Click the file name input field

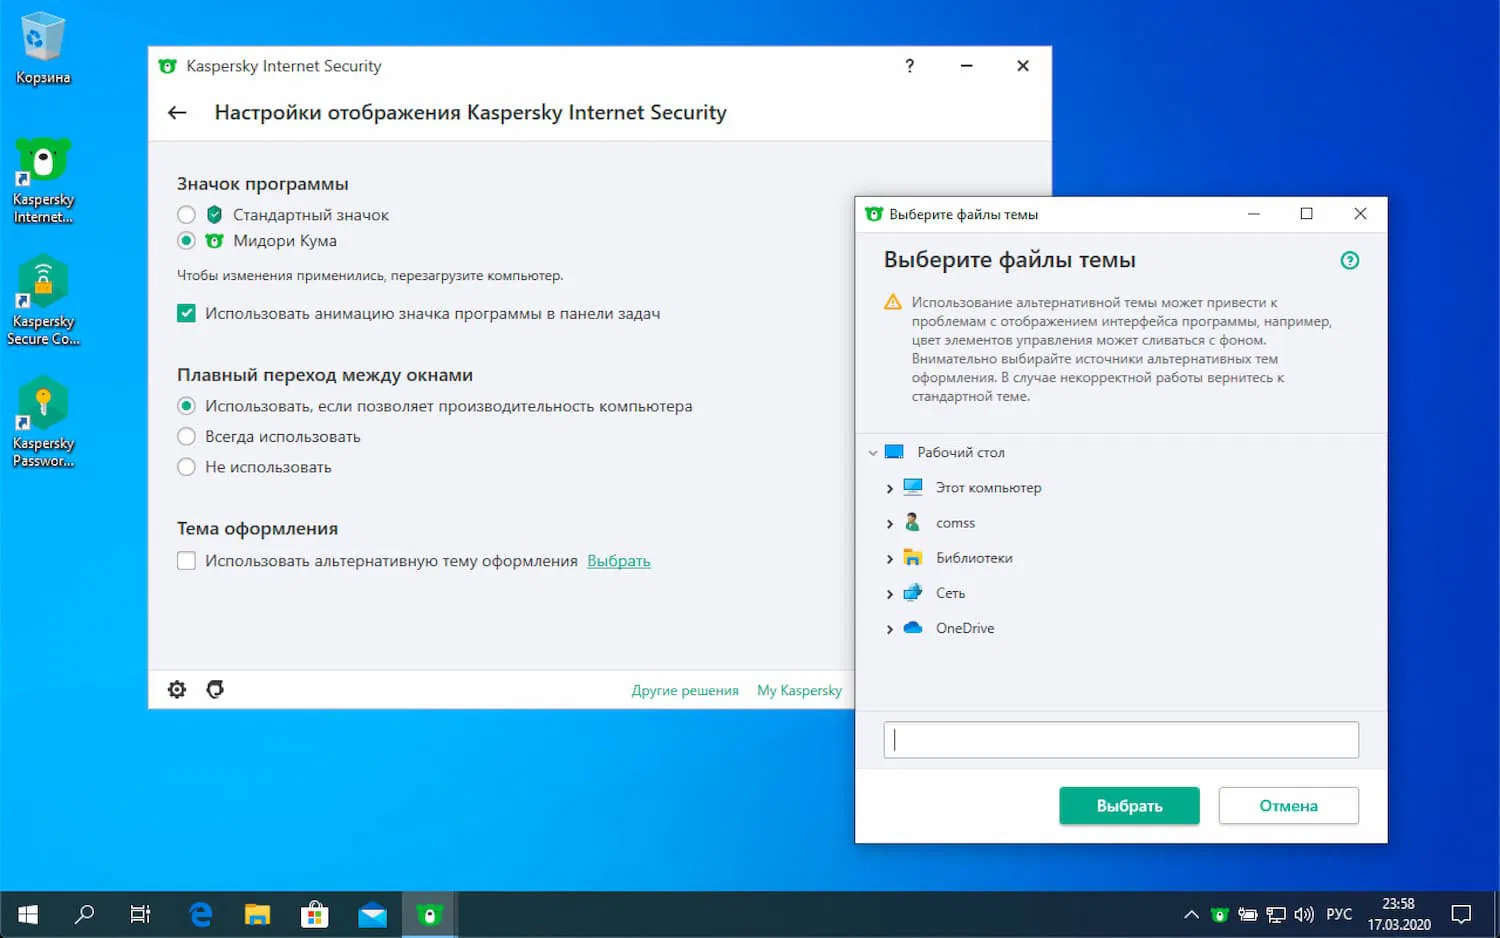(1120, 739)
